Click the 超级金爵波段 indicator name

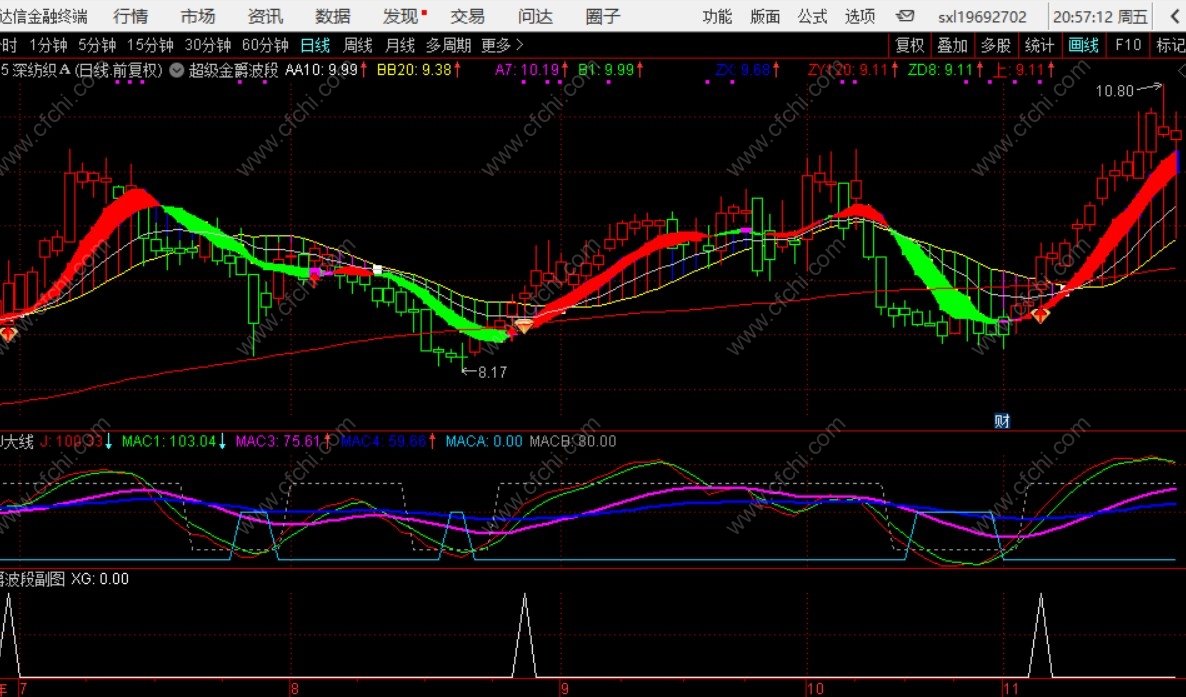pos(234,70)
